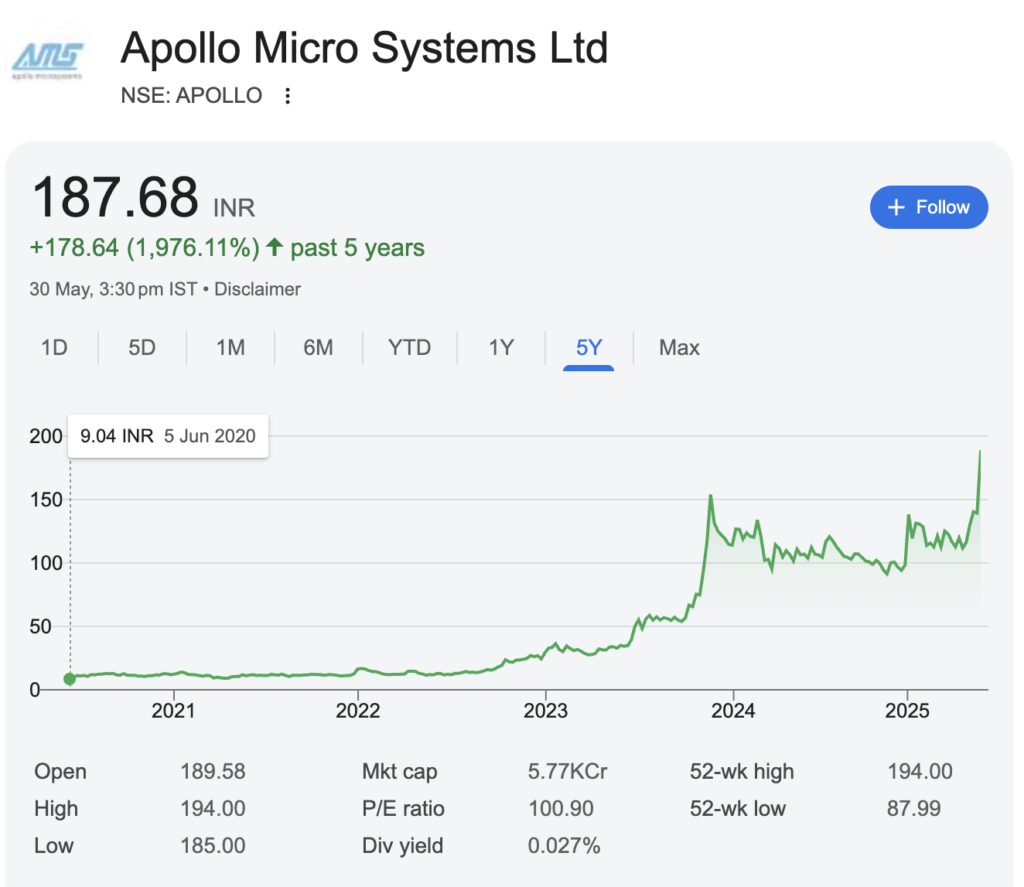Open the three-dot more options menu
Screen dimensions: 1024x887
click(x=287, y=96)
